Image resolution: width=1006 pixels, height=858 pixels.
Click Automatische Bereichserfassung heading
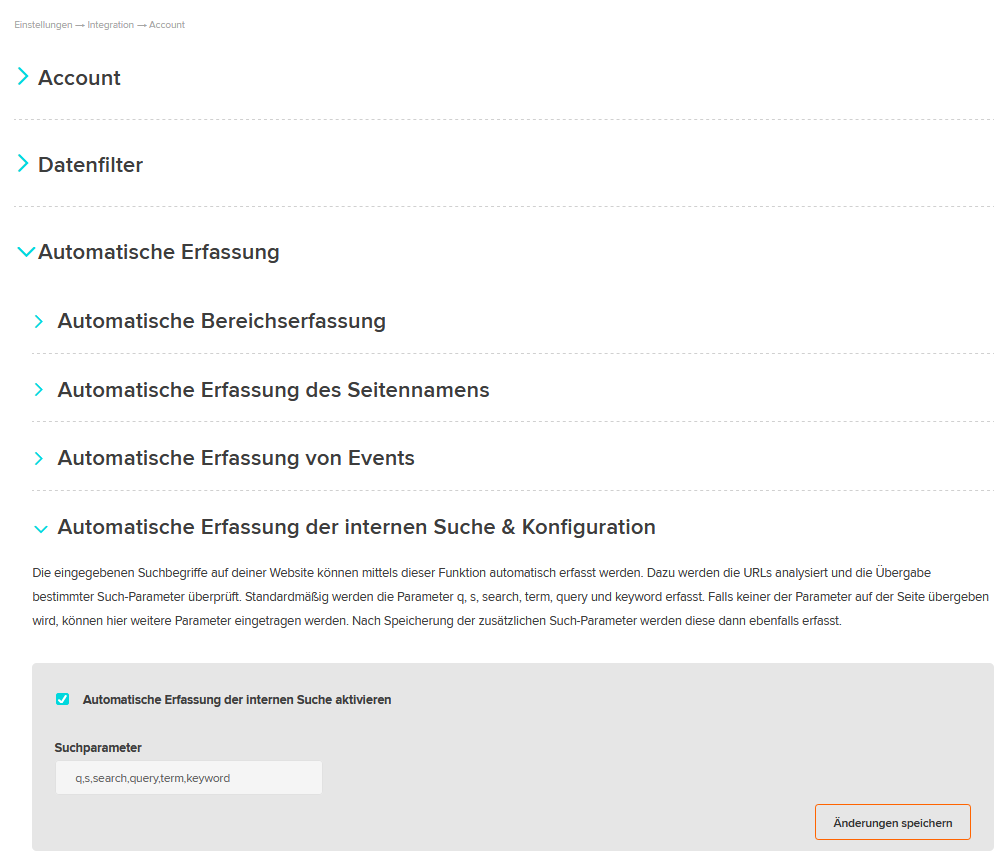click(221, 321)
